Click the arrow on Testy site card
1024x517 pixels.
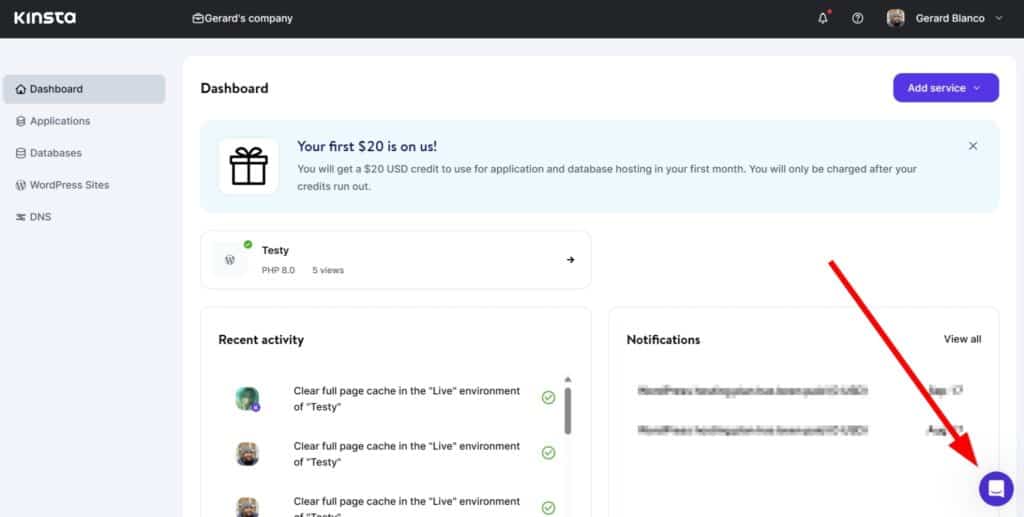click(570, 260)
